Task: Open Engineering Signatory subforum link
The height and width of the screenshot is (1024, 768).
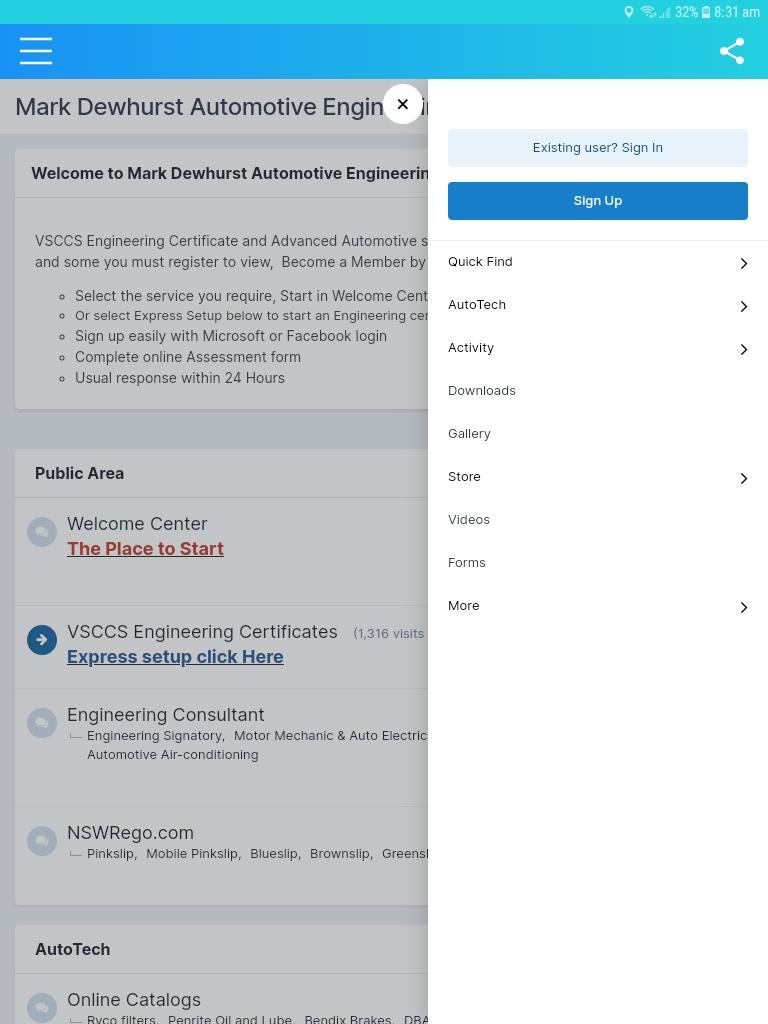Action: point(155,736)
